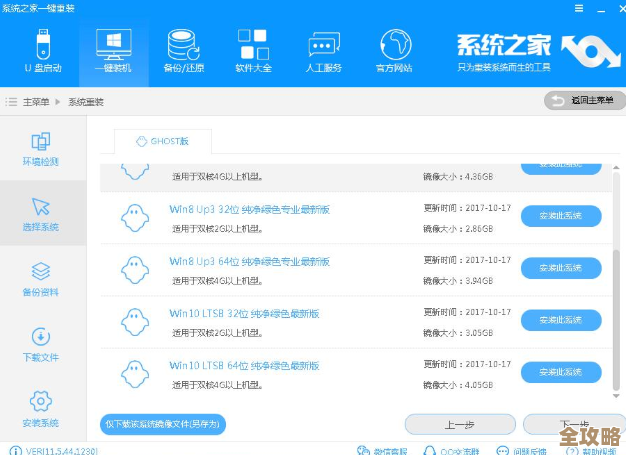This screenshot has width=626, height=455.
Task: Click the scrollbar up arrow
Action: click(x=616, y=168)
